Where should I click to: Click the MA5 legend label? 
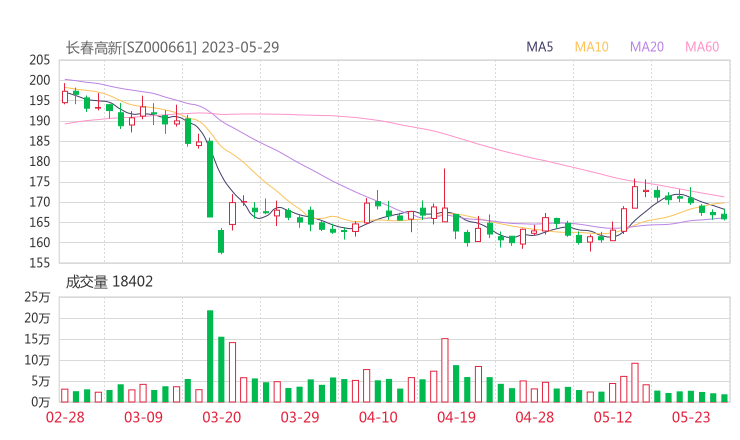pos(539,47)
